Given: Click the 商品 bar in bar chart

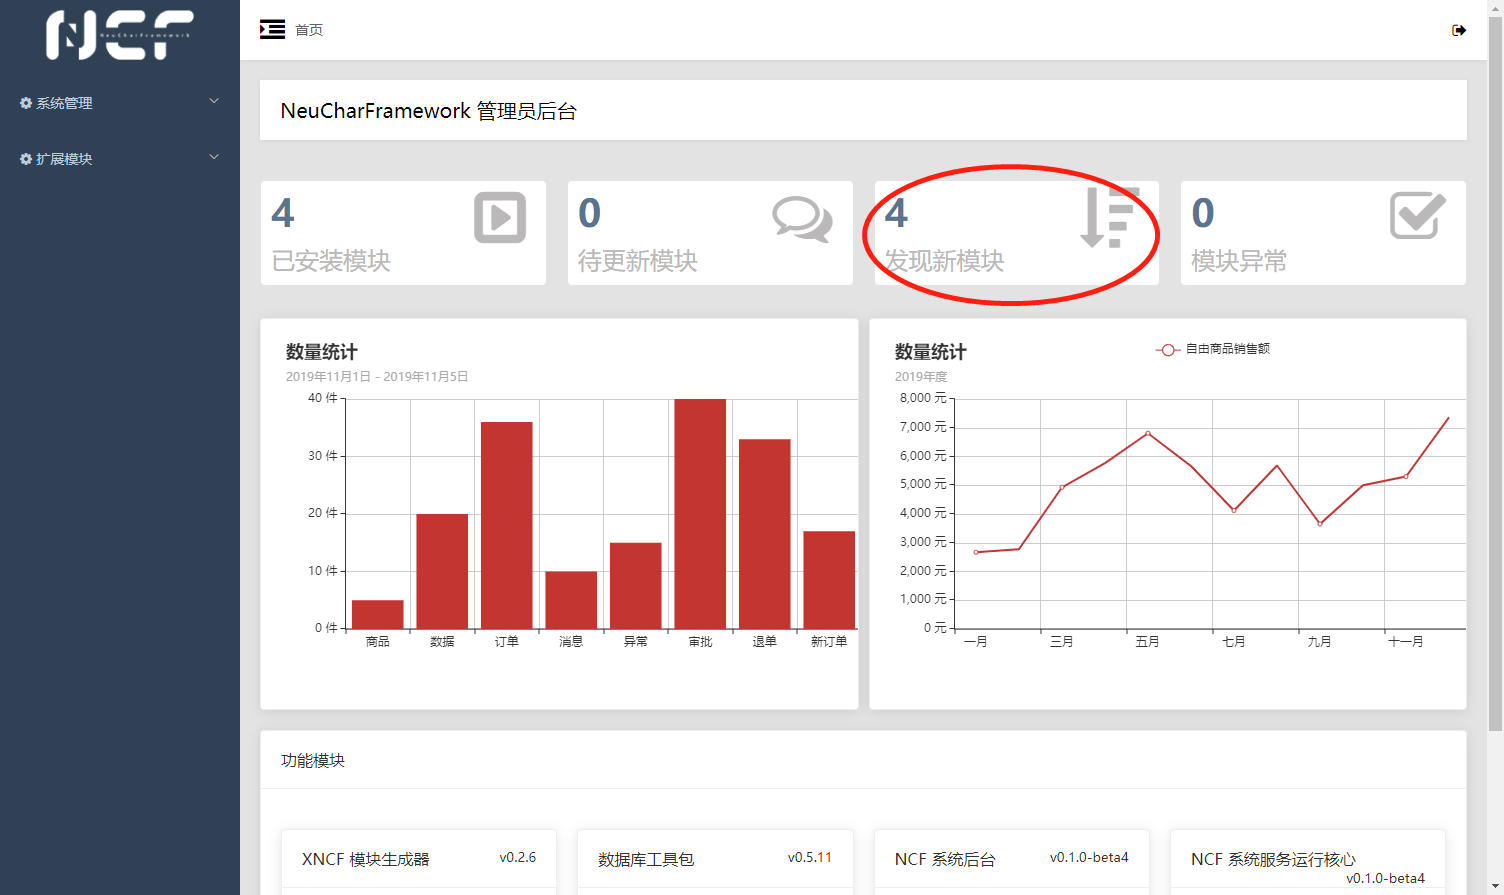Looking at the screenshot, I should pos(378,615).
